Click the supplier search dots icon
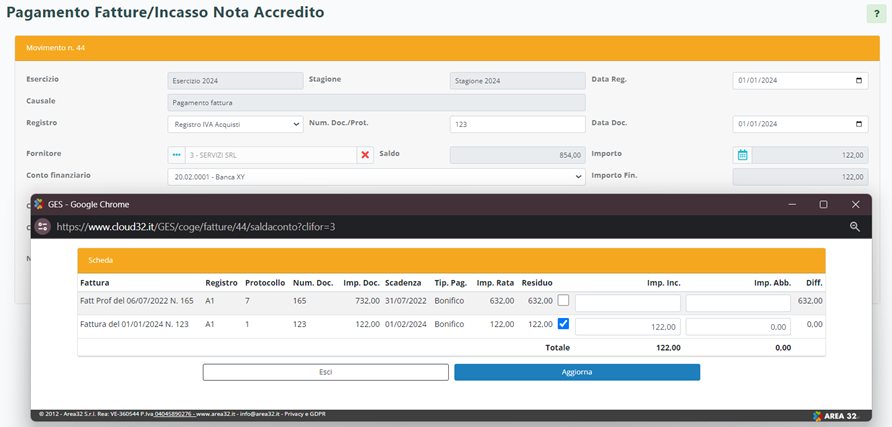This screenshot has width=892, height=427. pos(177,155)
